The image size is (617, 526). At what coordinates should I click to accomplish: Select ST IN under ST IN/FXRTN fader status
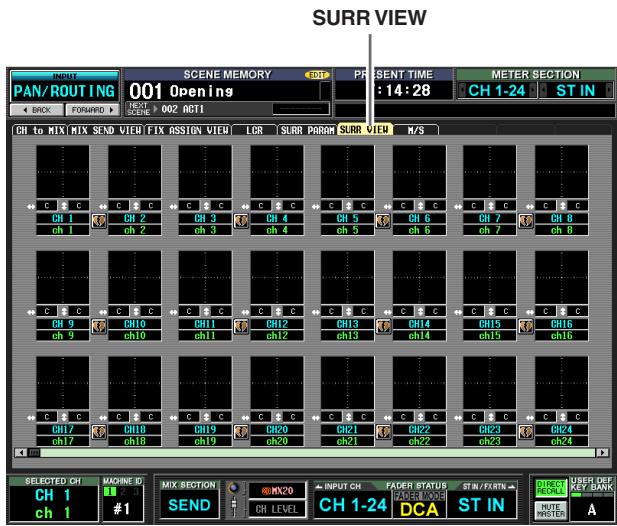tap(481, 505)
